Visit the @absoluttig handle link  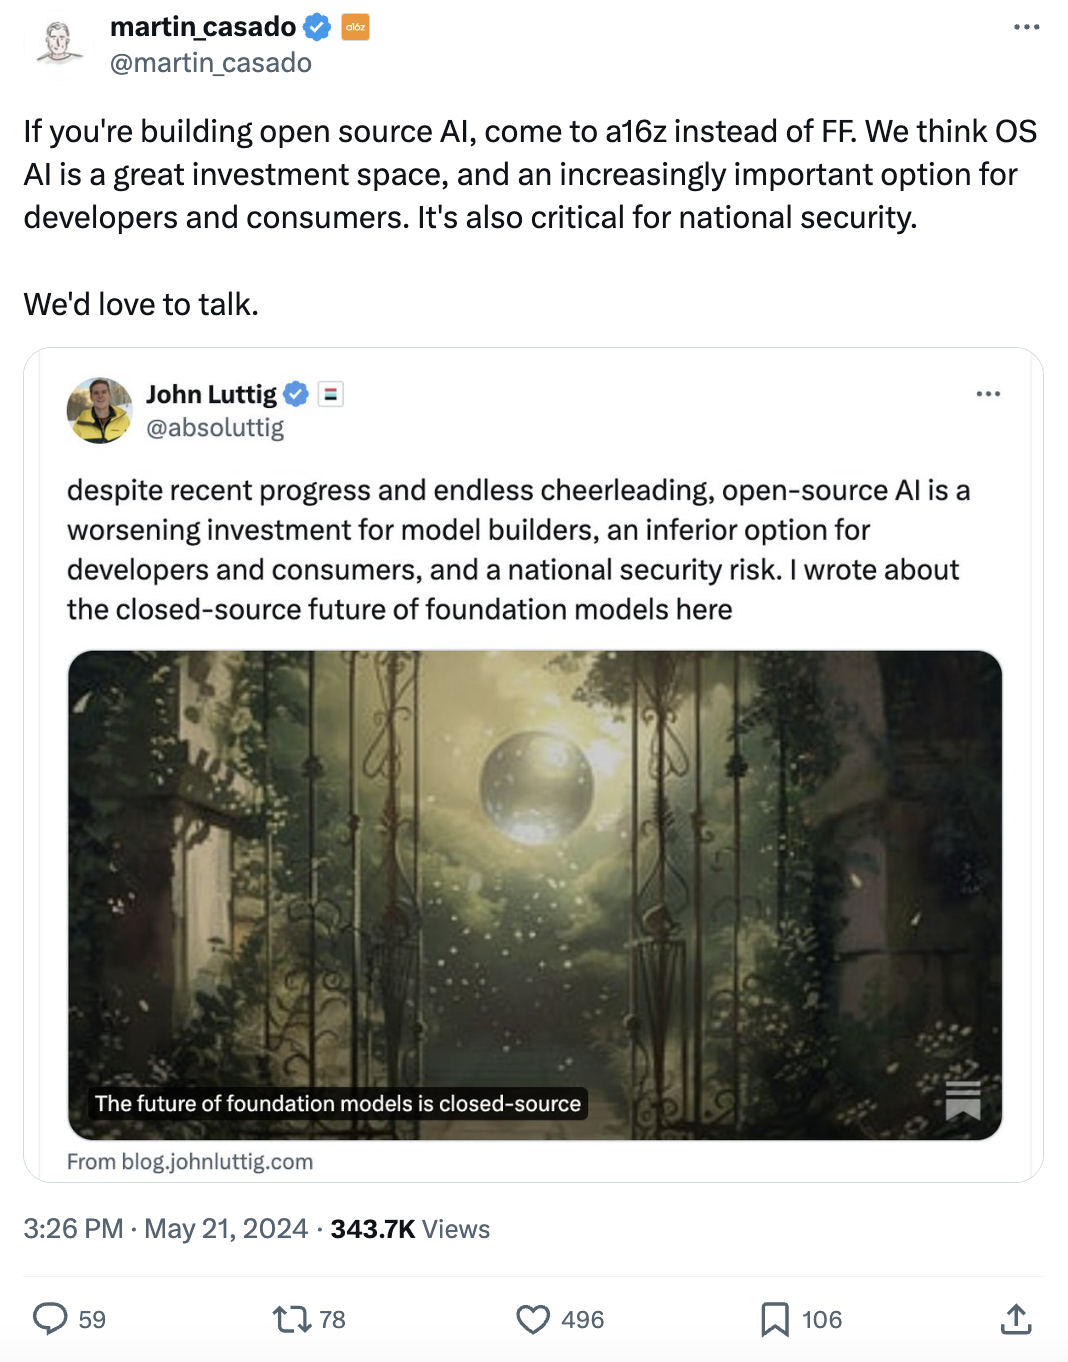[215, 428]
